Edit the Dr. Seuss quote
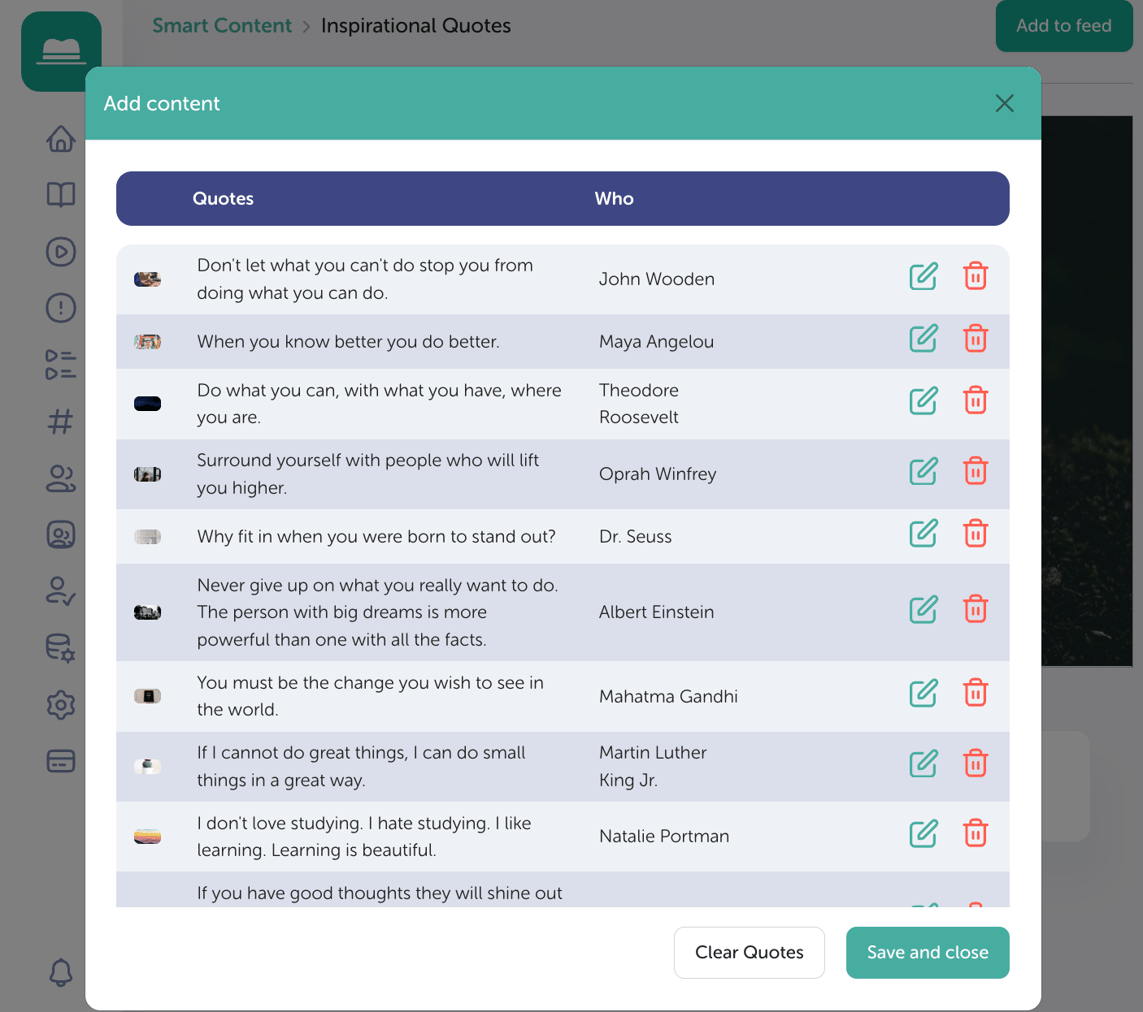 pos(923,534)
